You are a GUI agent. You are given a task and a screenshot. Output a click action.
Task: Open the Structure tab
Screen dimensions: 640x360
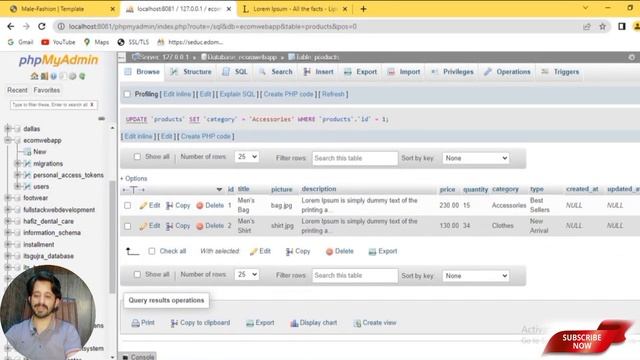(191, 72)
